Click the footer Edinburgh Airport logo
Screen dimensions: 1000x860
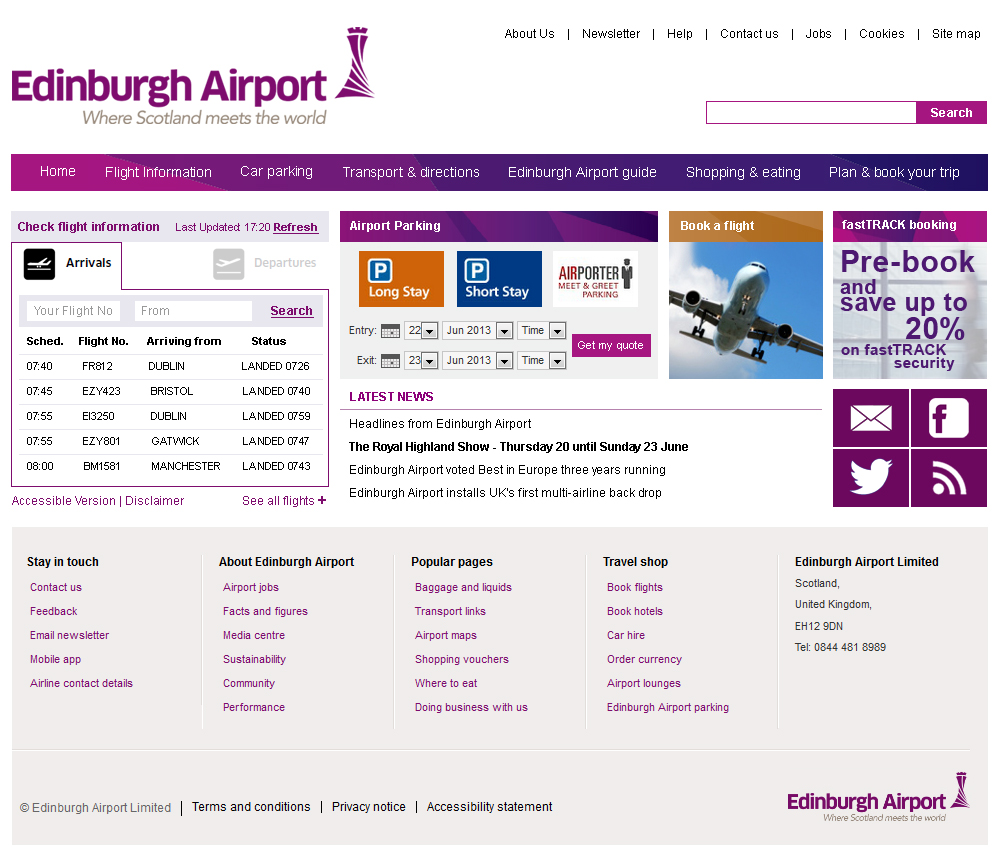(878, 797)
